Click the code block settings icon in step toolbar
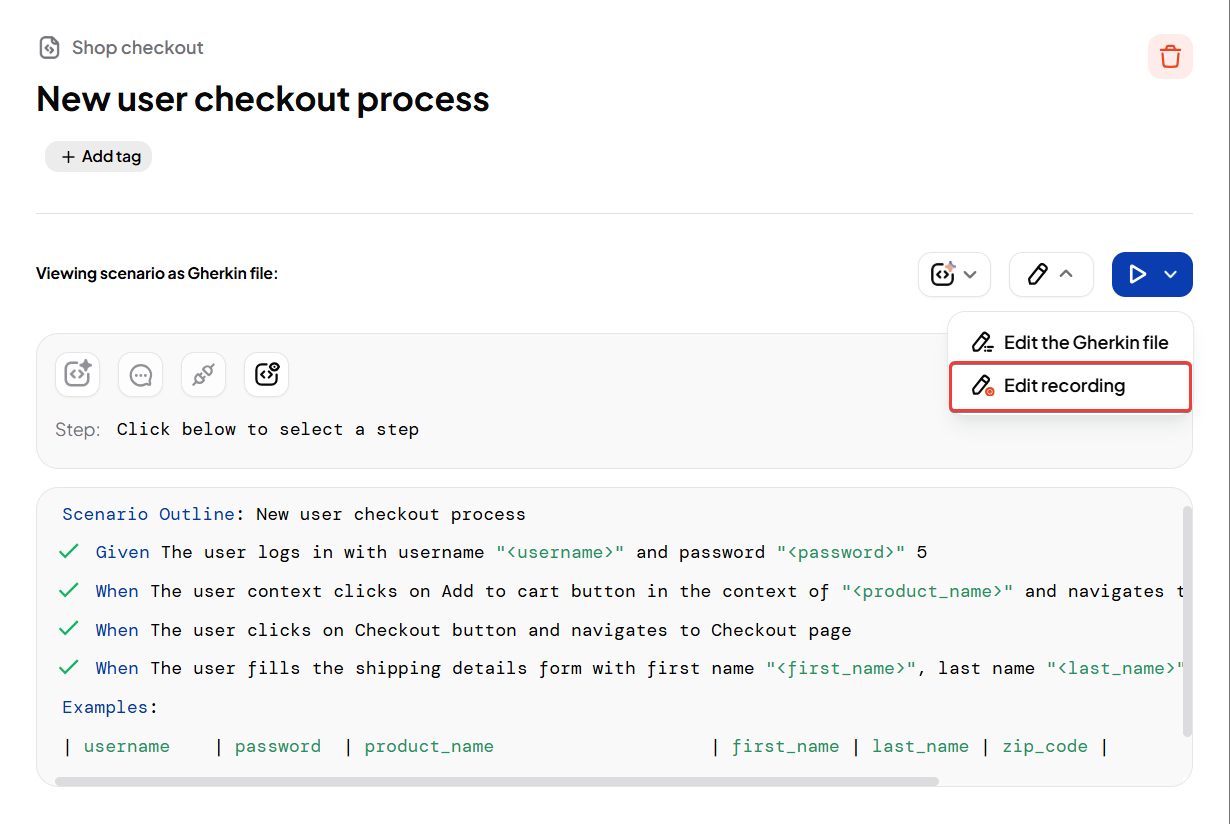Image resolution: width=1230 pixels, height=824 pixels. click(266, 374)
